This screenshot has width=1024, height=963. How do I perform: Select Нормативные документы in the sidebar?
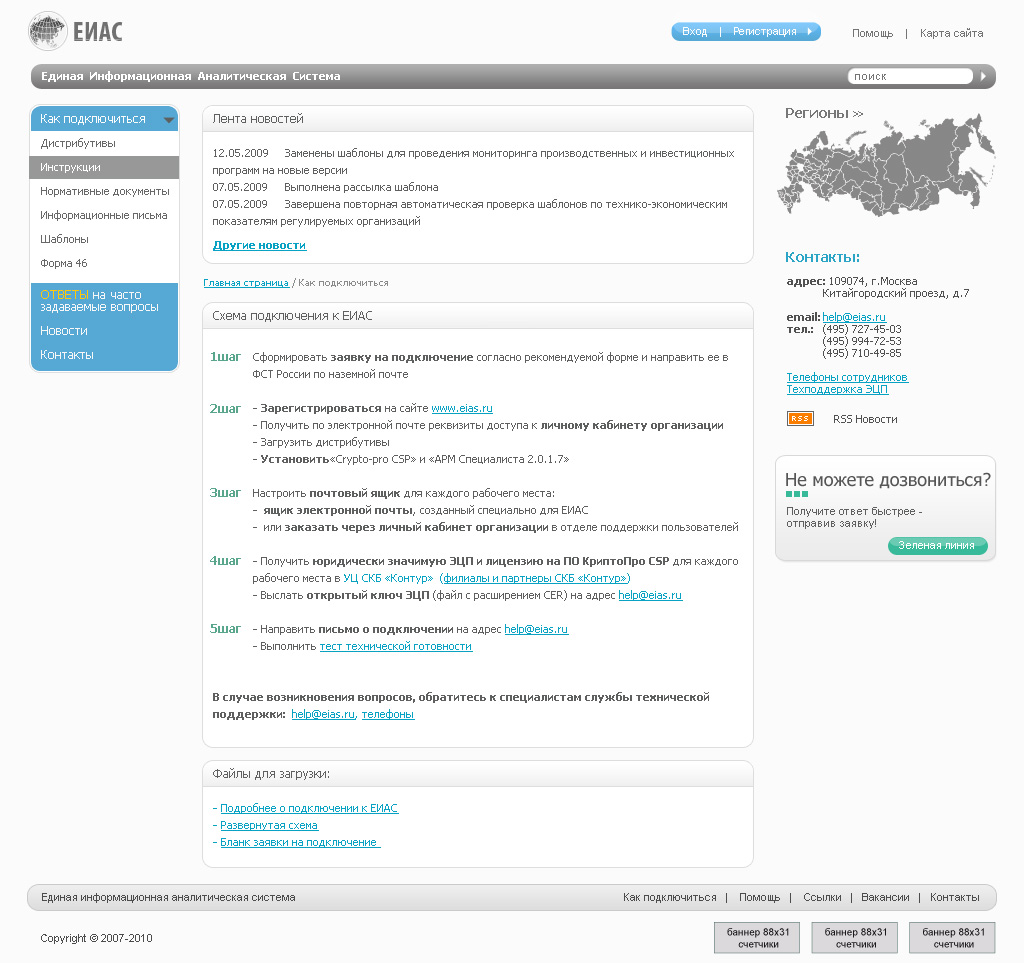[x=104, y=191]
